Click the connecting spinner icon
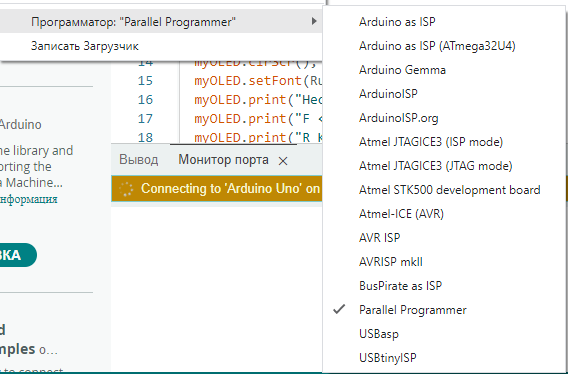This screenshot has width=568, height=374. 126,189
